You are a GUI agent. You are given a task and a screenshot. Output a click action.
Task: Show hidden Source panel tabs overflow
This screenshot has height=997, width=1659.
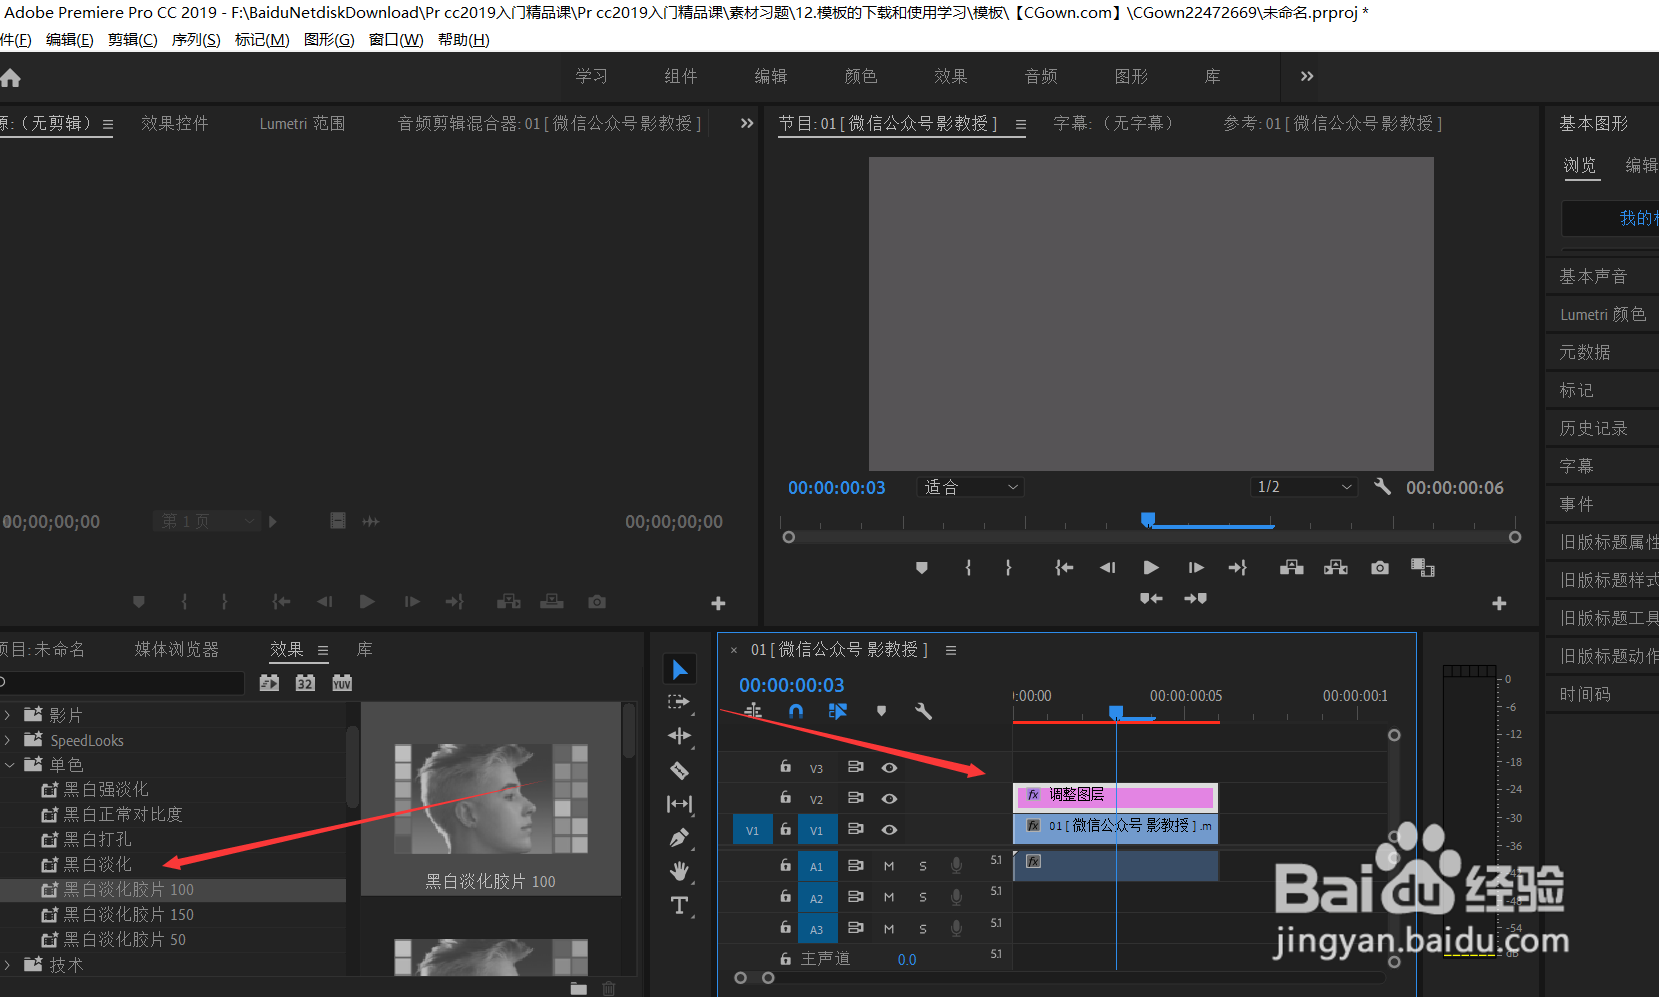coord(747,123)
